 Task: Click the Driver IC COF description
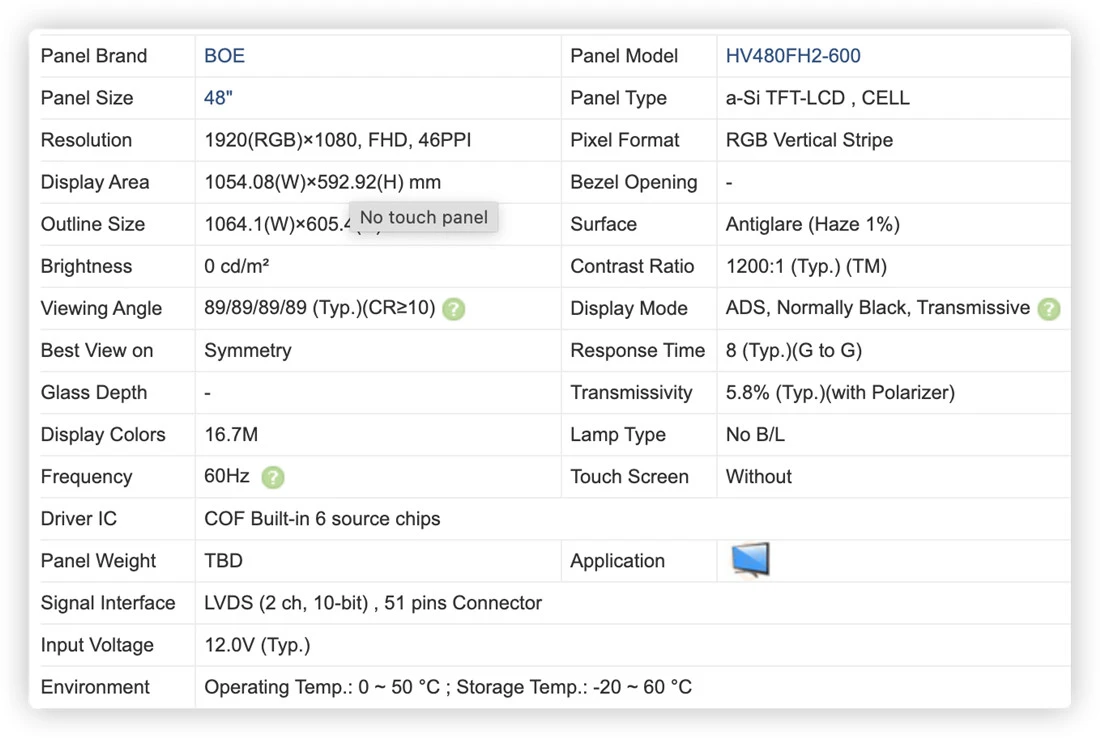tap(322, 519)
